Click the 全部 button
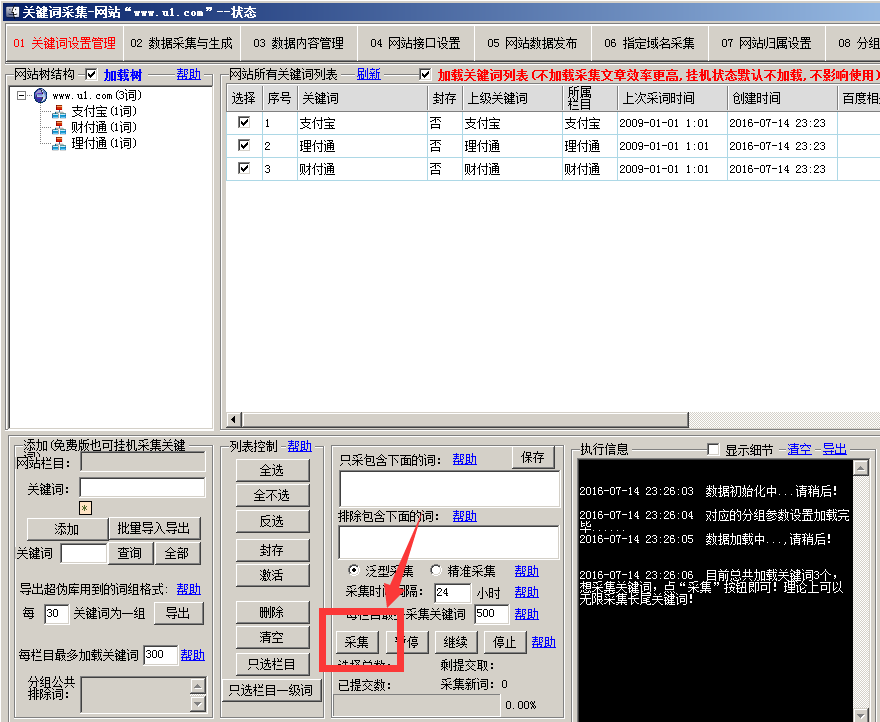The height and width of the screenshot is (722, 880). click(x=177, y=554)
